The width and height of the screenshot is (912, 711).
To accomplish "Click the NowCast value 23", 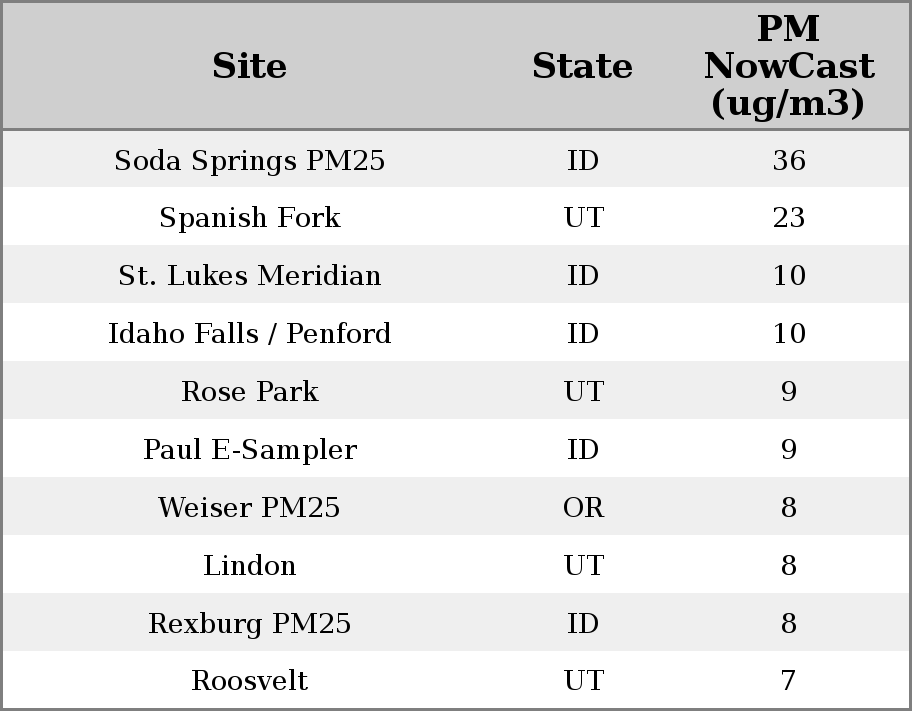I will [788, 218].
